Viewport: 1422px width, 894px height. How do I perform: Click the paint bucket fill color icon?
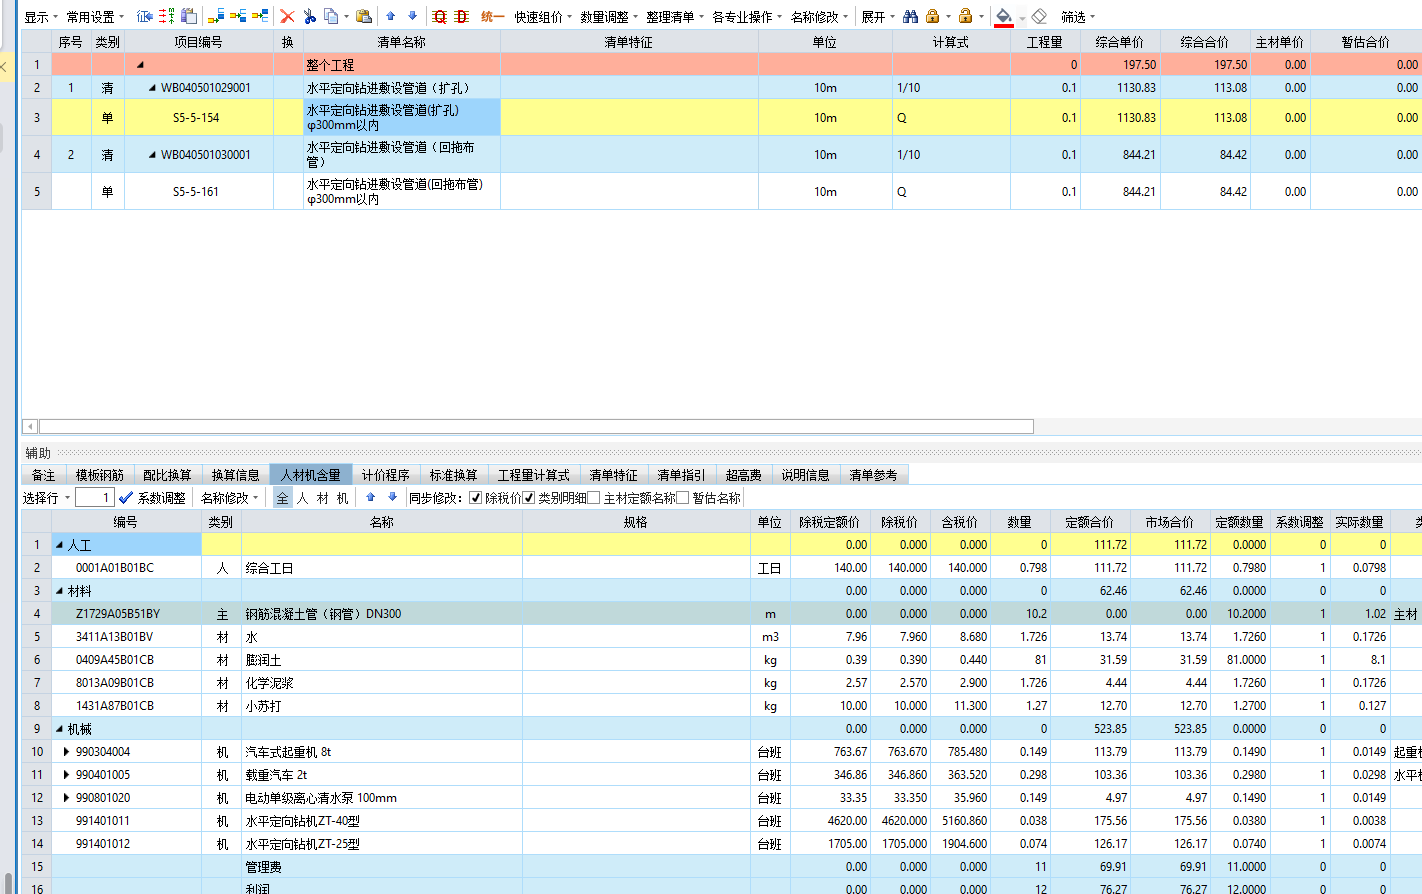[x=1004, y=17]
